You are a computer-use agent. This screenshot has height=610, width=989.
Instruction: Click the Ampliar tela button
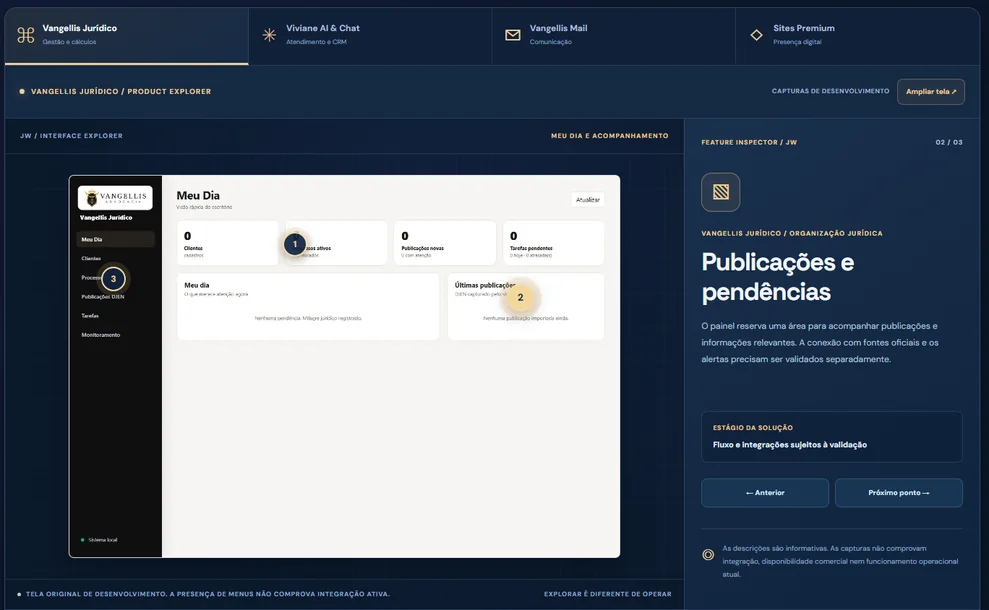tap(931, 91)
